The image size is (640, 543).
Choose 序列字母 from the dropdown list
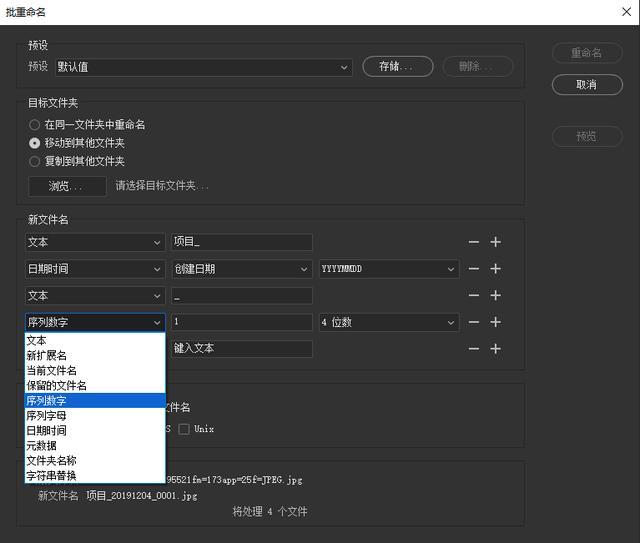pos(95,416)
